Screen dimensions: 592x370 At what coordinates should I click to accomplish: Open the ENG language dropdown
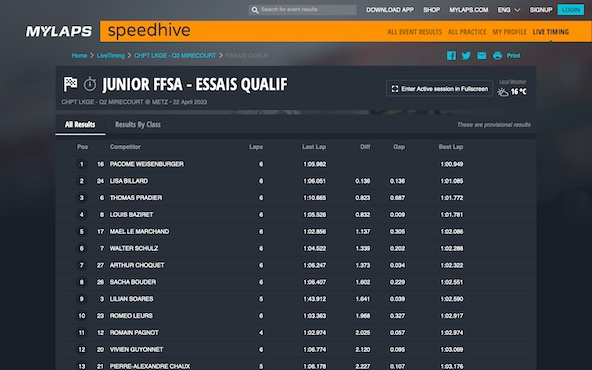pyautogui.click(x=509, y=10)
